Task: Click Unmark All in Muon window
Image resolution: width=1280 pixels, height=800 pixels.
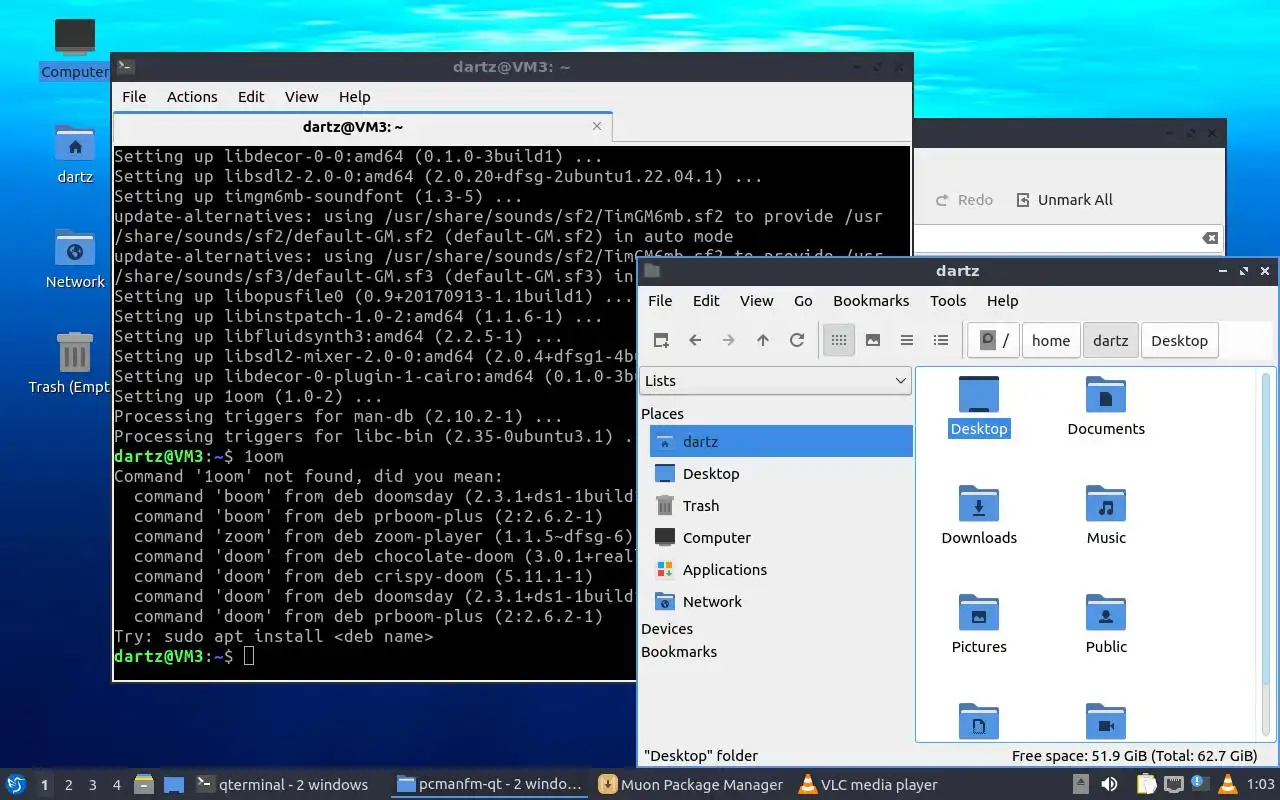Action: click(1064, 200)
